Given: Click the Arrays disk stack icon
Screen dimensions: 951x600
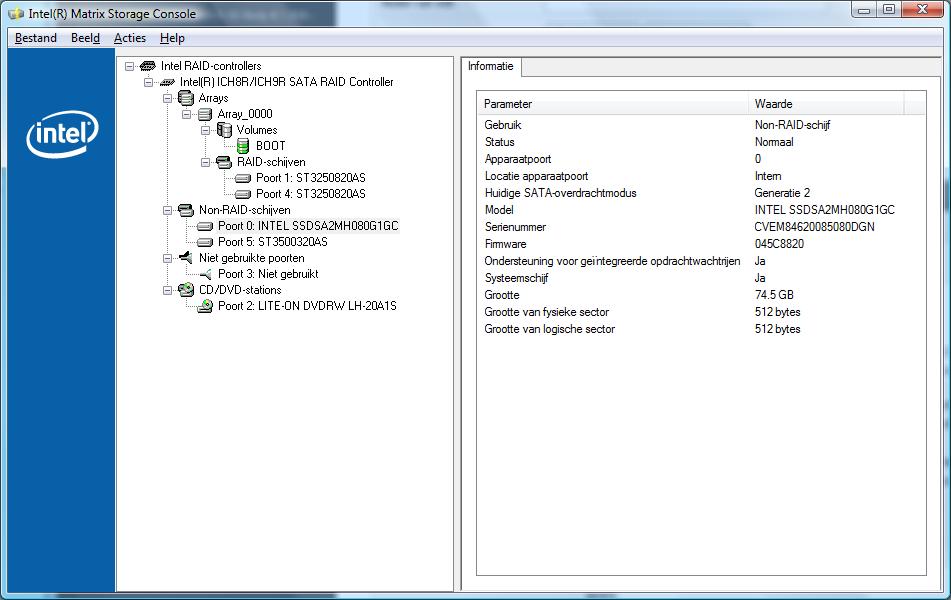Looking at the screenshot, I should coord(186,98).
